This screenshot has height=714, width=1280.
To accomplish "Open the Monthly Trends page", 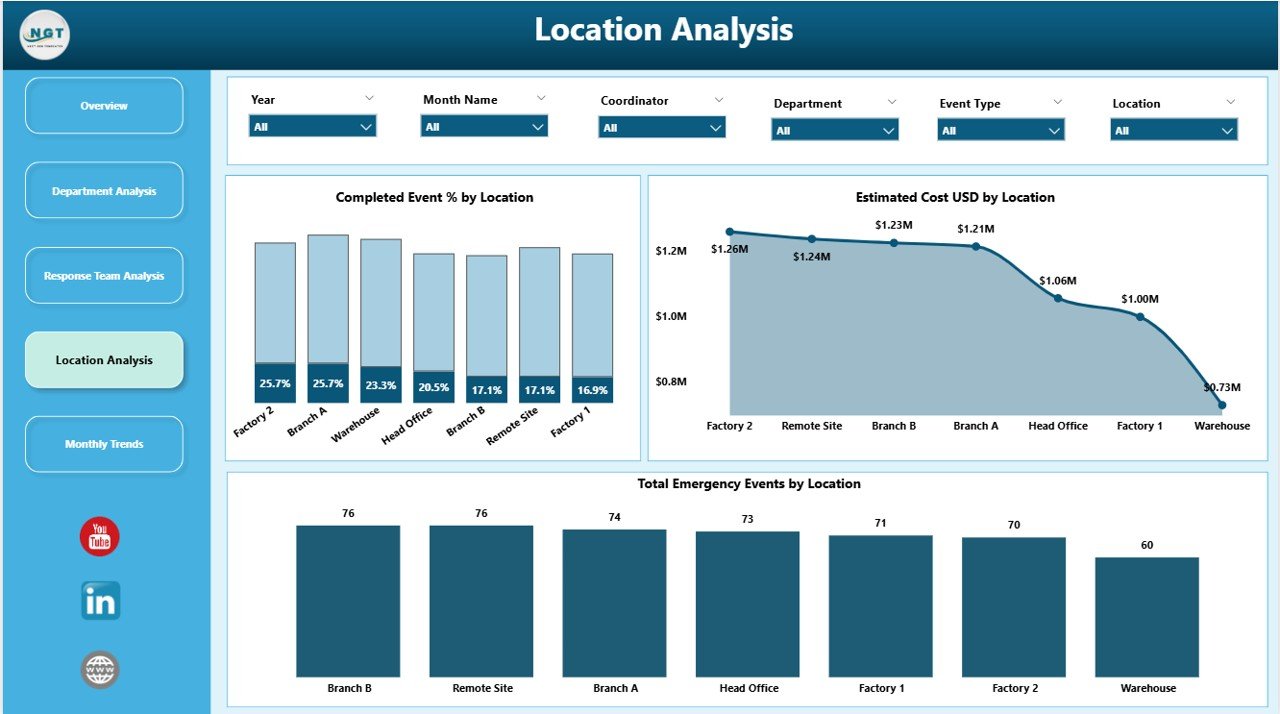I will tap(104, 444).
